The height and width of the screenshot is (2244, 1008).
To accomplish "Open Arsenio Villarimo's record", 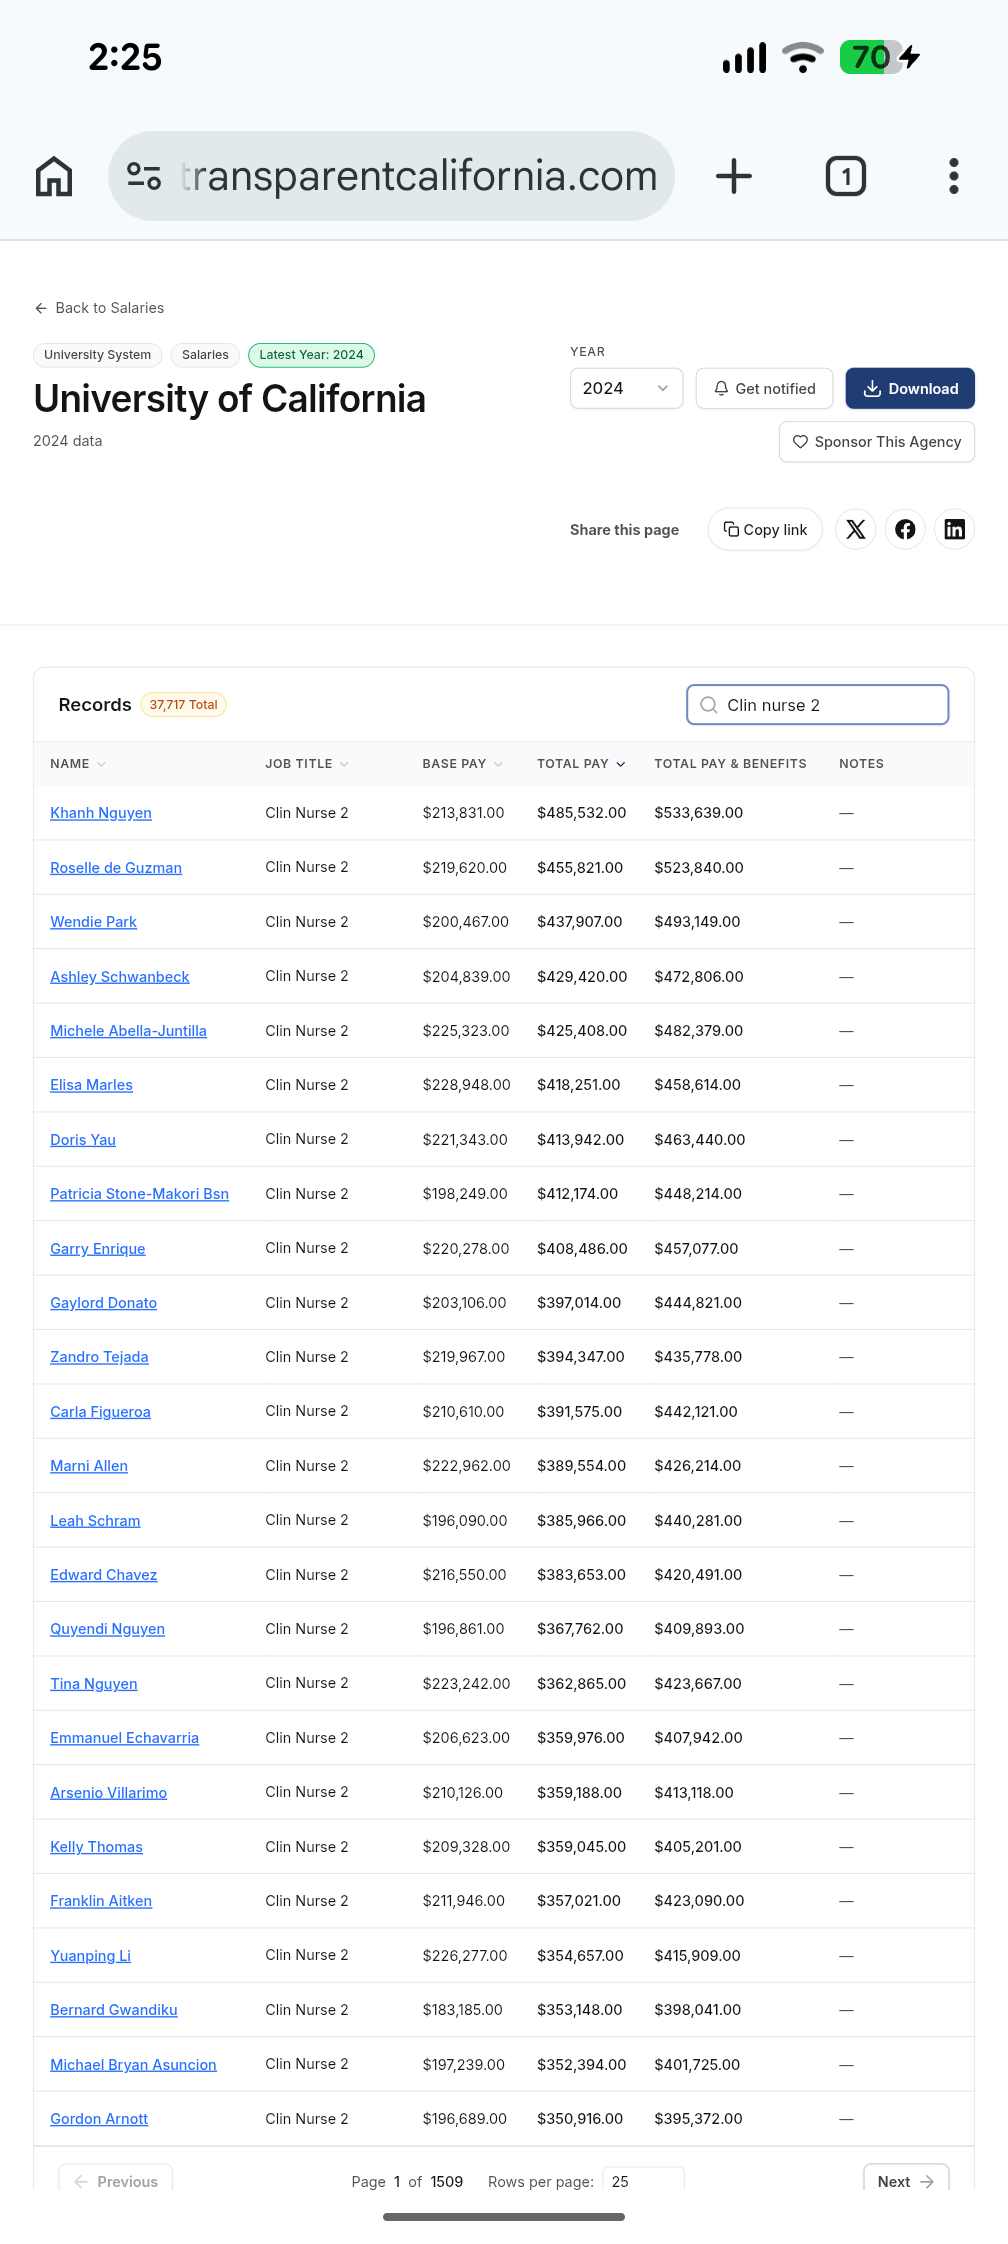I will tap(108, 1793).
